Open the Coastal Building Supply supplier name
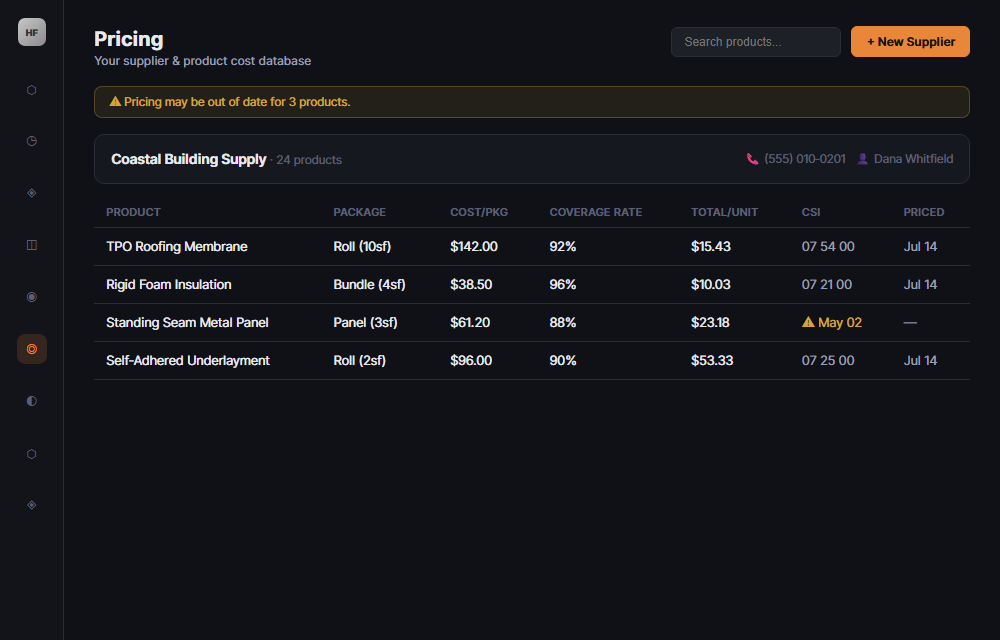Viewport: 1000px width, 640px height. [x=189, y=159]
